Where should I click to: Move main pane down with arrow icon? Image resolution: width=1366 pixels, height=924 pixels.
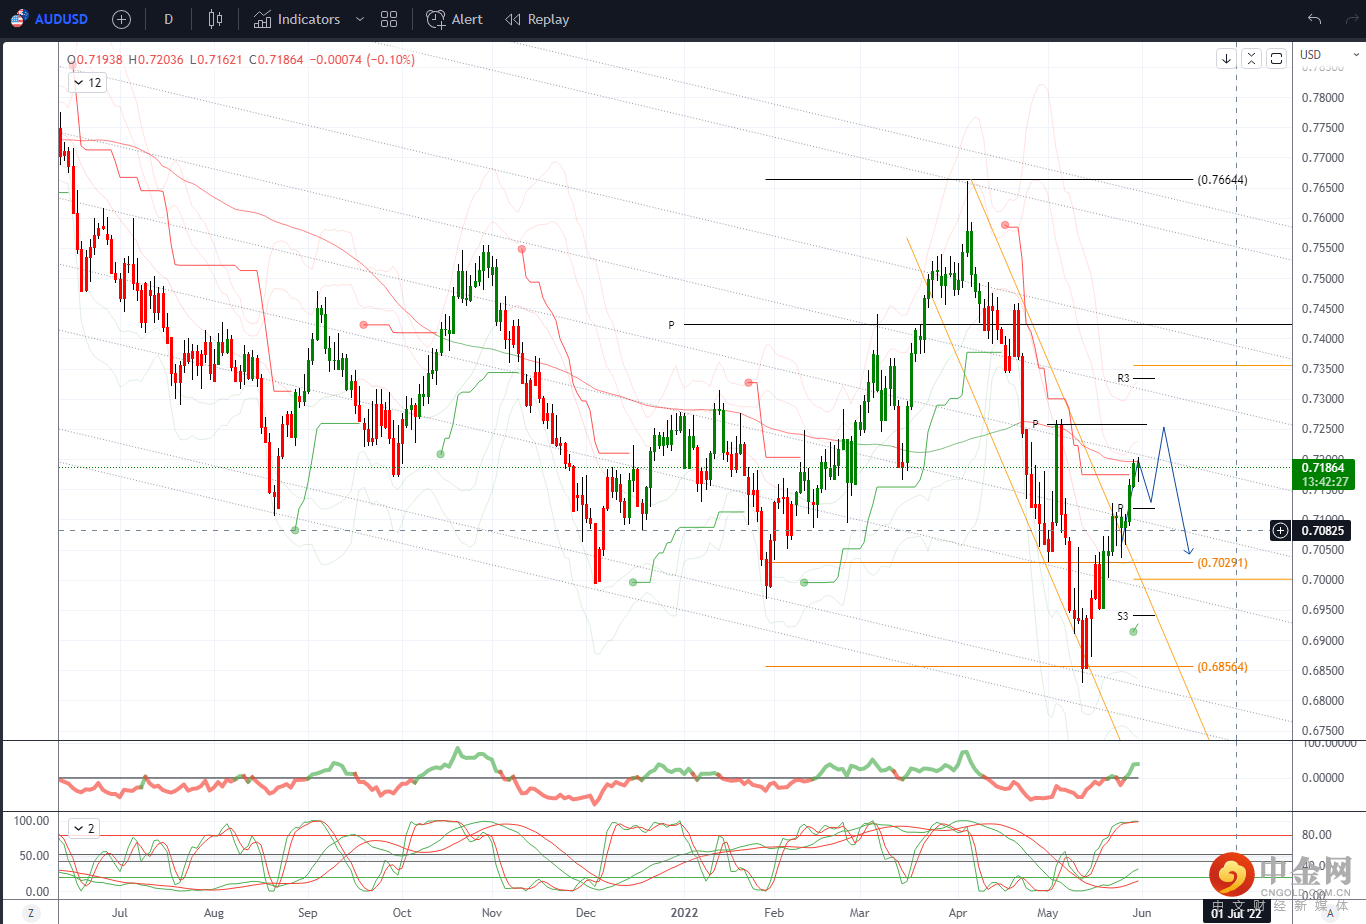[x=1226, y=59]
